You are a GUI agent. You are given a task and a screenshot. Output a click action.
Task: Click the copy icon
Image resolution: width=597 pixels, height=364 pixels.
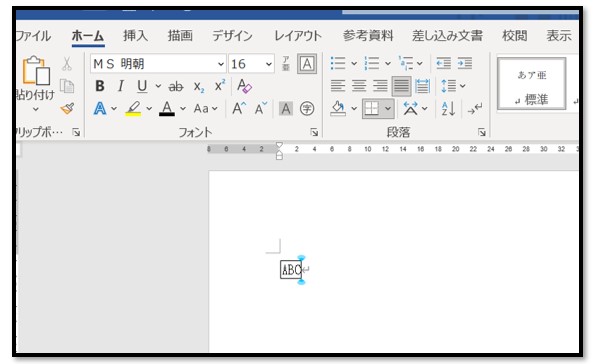(x=67, y=86)
